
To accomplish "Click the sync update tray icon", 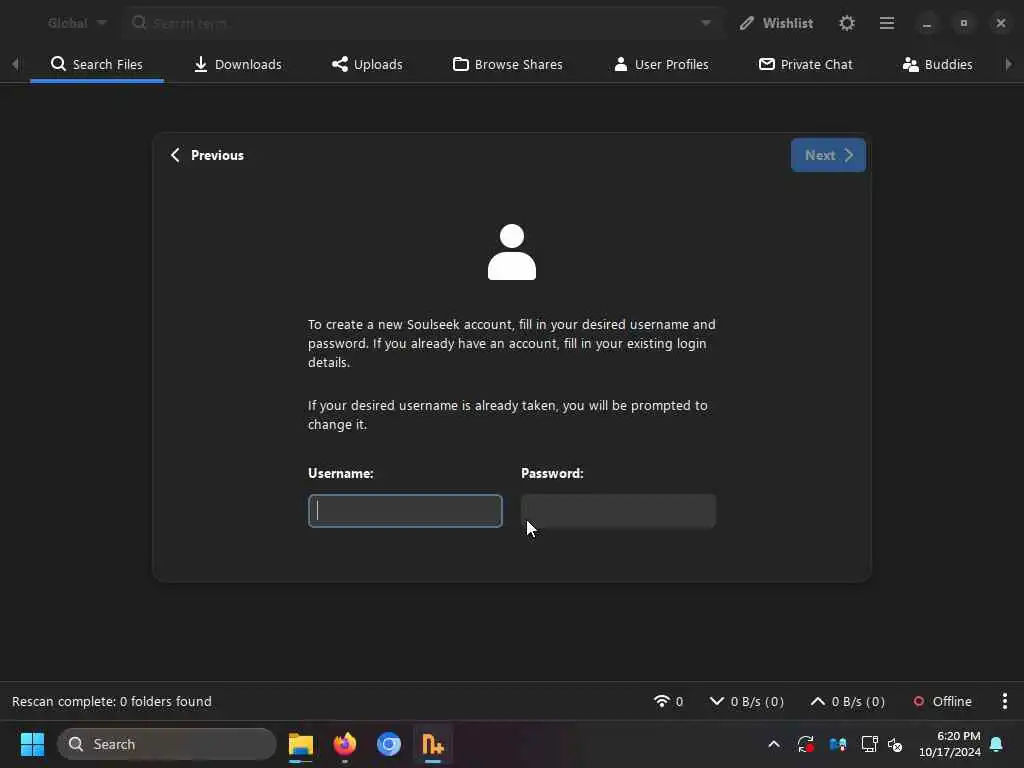I will [x=806, y=744].
